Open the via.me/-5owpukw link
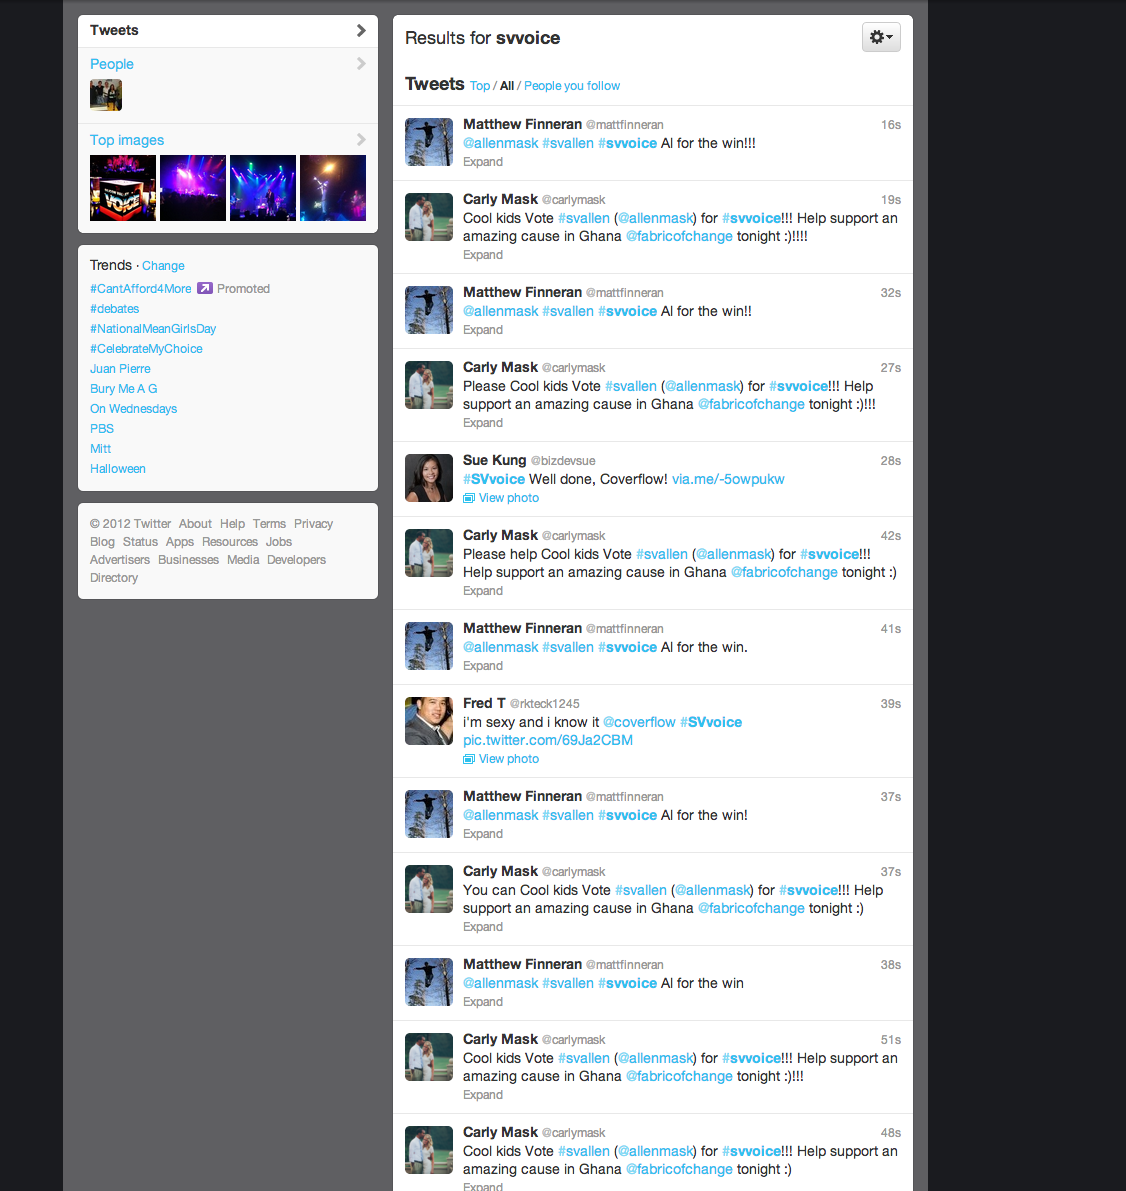The width and height of the screenshot is (1126, 1191). point(728,479)
